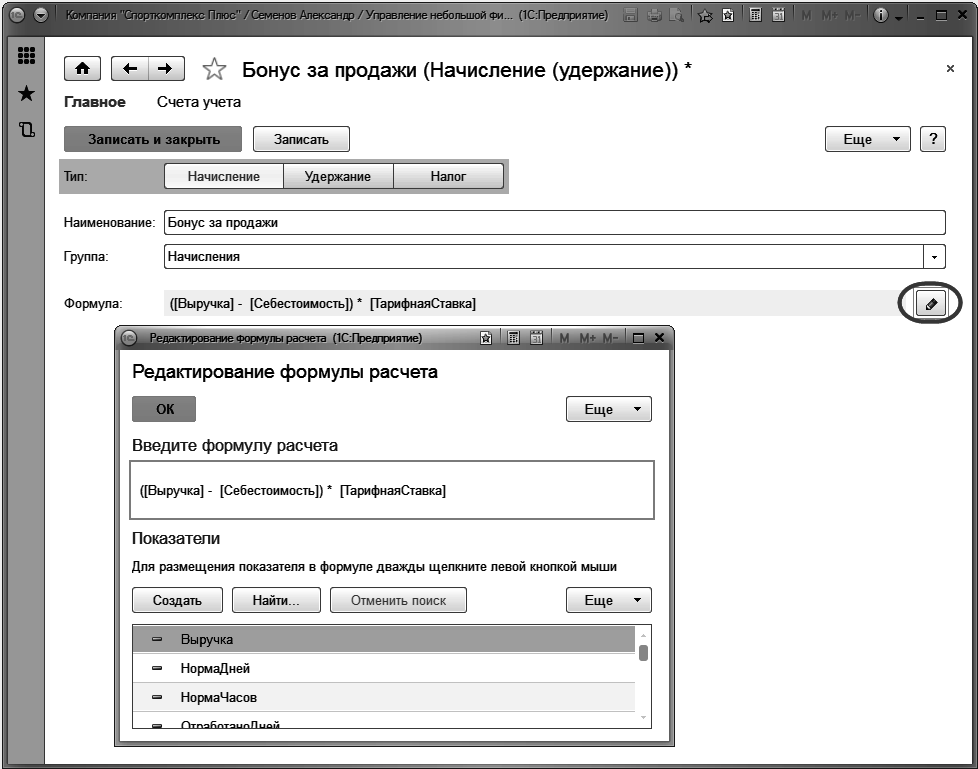This screenshot has width=978, height=769.
Task: Select Начисление type
Action: click(223, 177)
